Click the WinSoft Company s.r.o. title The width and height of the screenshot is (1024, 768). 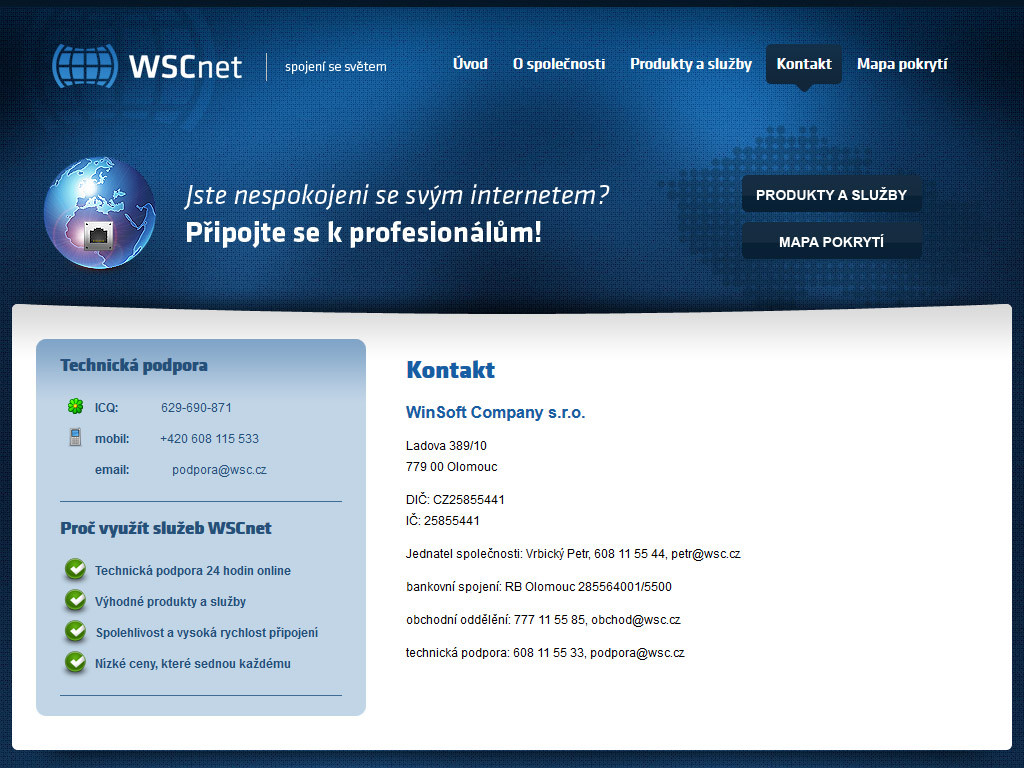[496, 412]
